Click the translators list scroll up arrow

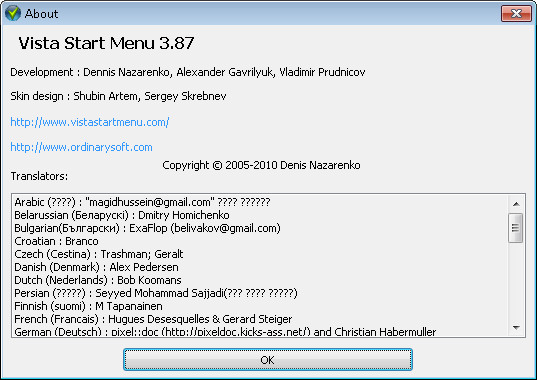[x=516, y=204]
